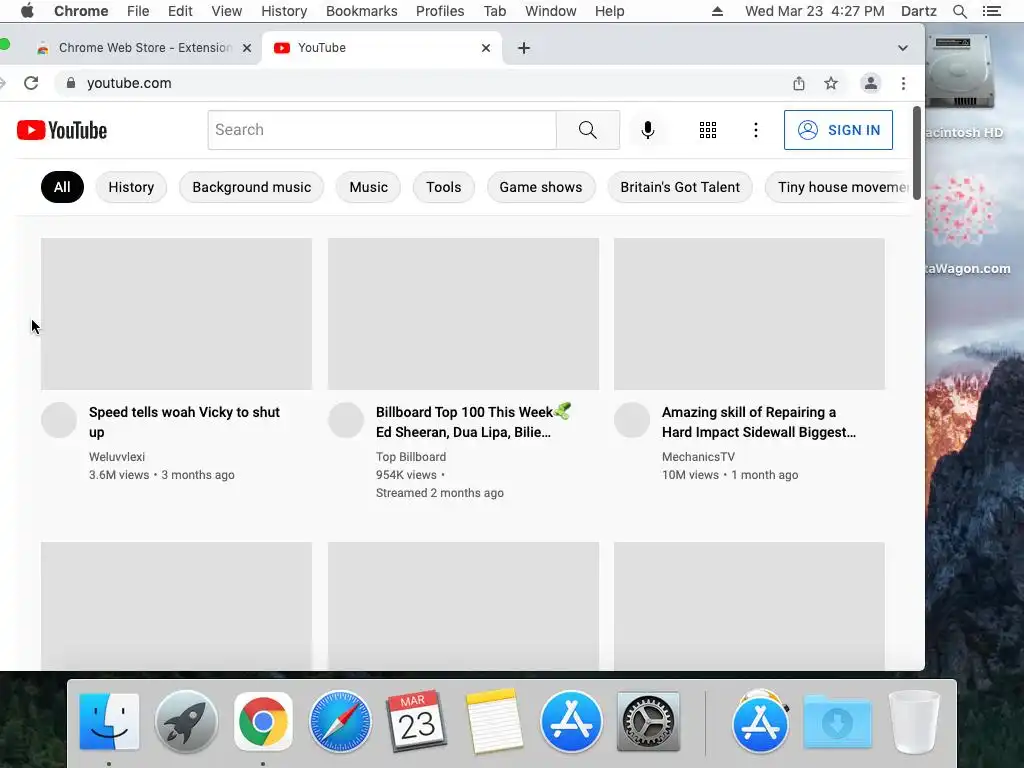The image size is (1024, 768).
Task: Close the Chrome Web Store tab
Action: (247, 48)
